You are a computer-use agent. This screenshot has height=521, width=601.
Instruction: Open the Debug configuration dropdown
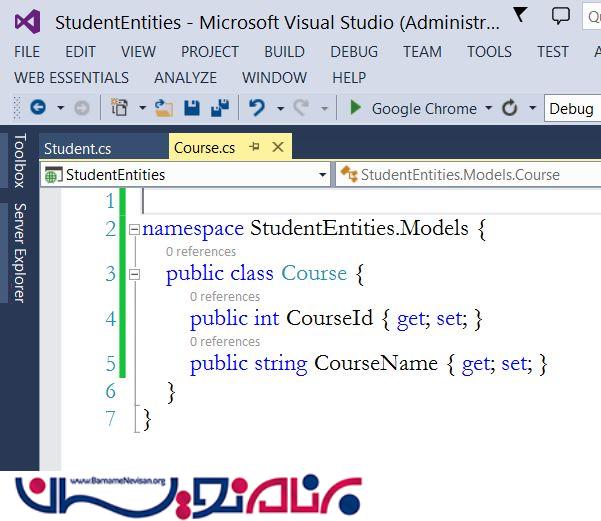click(x=572, y=108)
